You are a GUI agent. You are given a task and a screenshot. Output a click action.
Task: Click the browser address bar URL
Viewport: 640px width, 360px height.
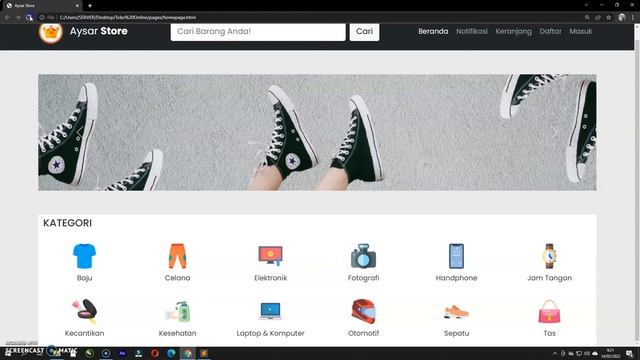pyautogui.click(x=128, y=18)
